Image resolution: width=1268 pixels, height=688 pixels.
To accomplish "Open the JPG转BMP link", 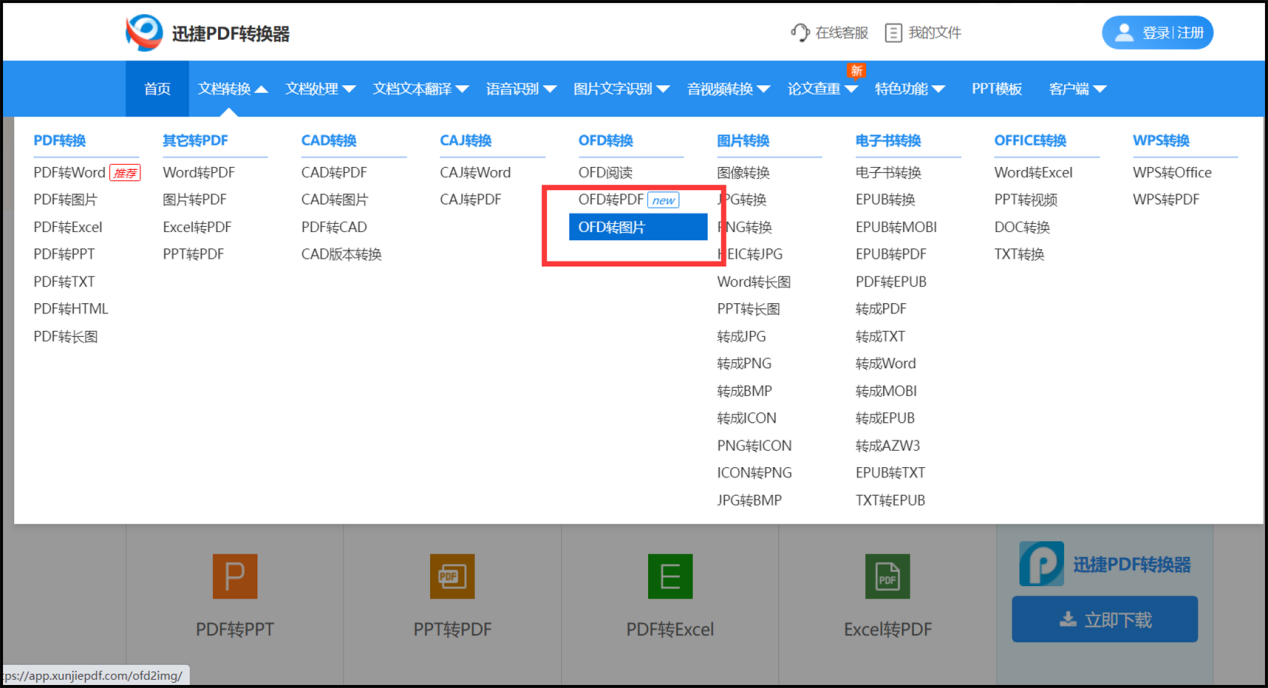I will [749, 500].
